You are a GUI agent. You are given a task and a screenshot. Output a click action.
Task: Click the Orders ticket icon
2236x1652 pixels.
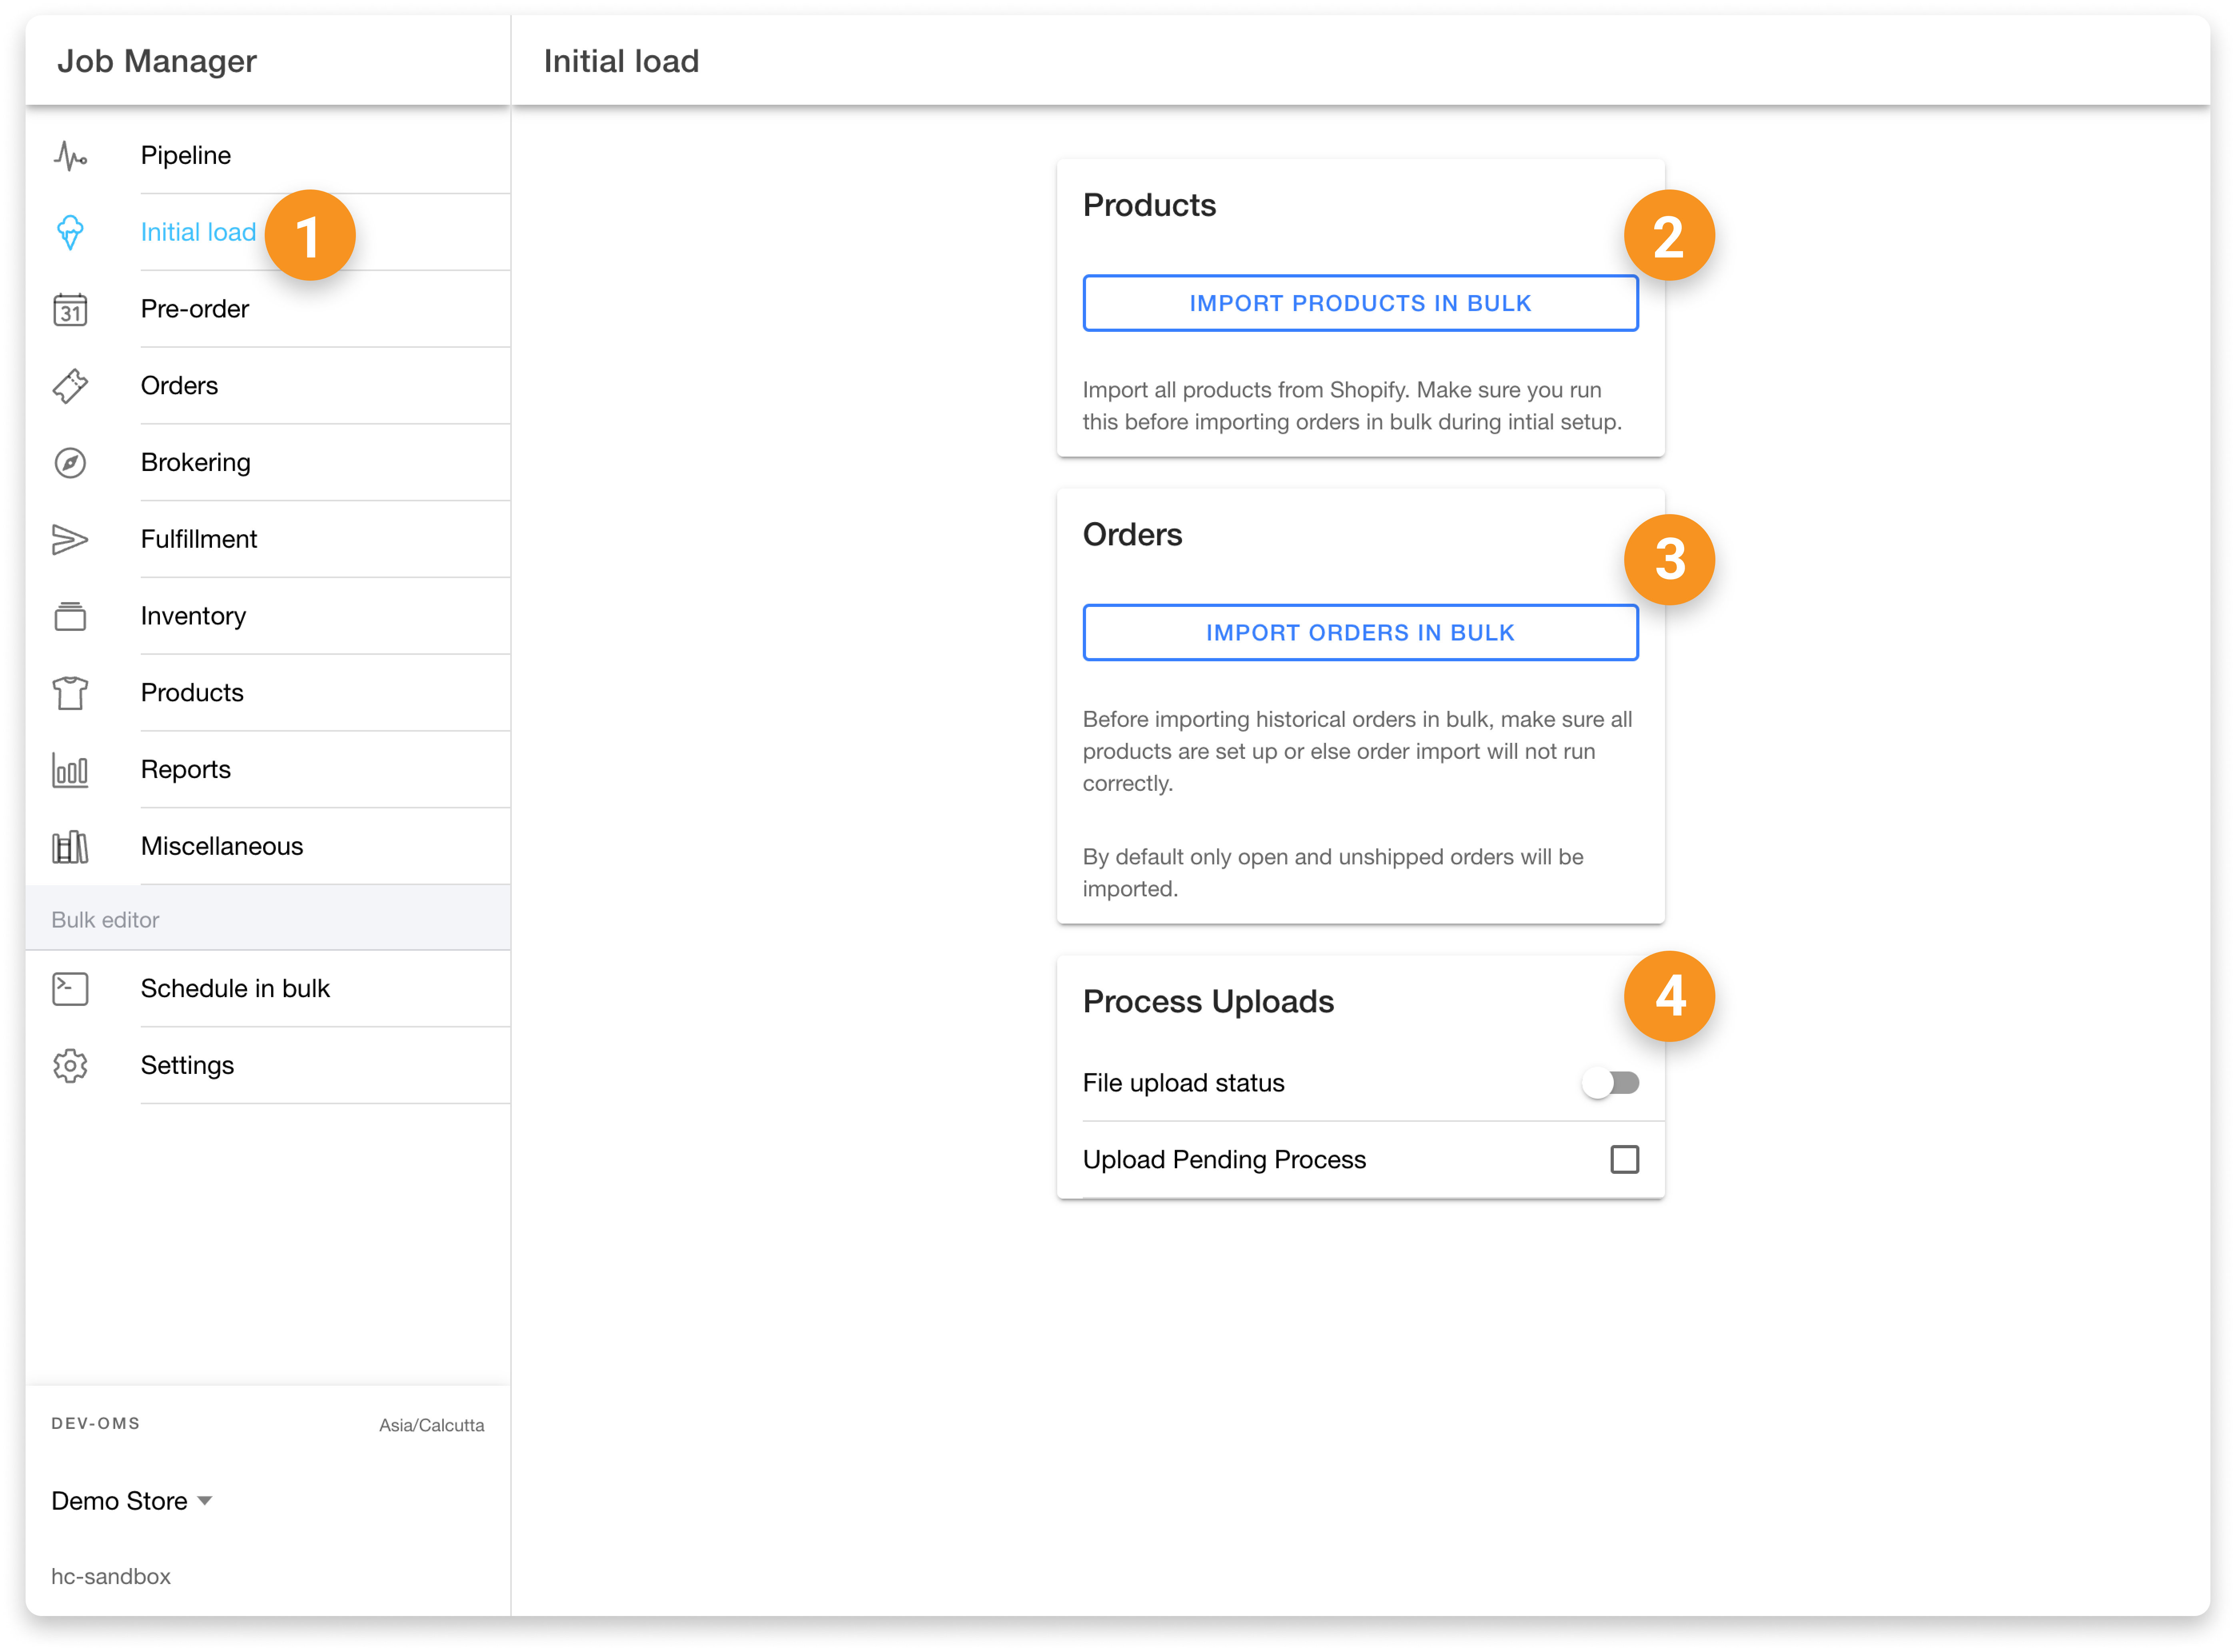click(70, 386)
